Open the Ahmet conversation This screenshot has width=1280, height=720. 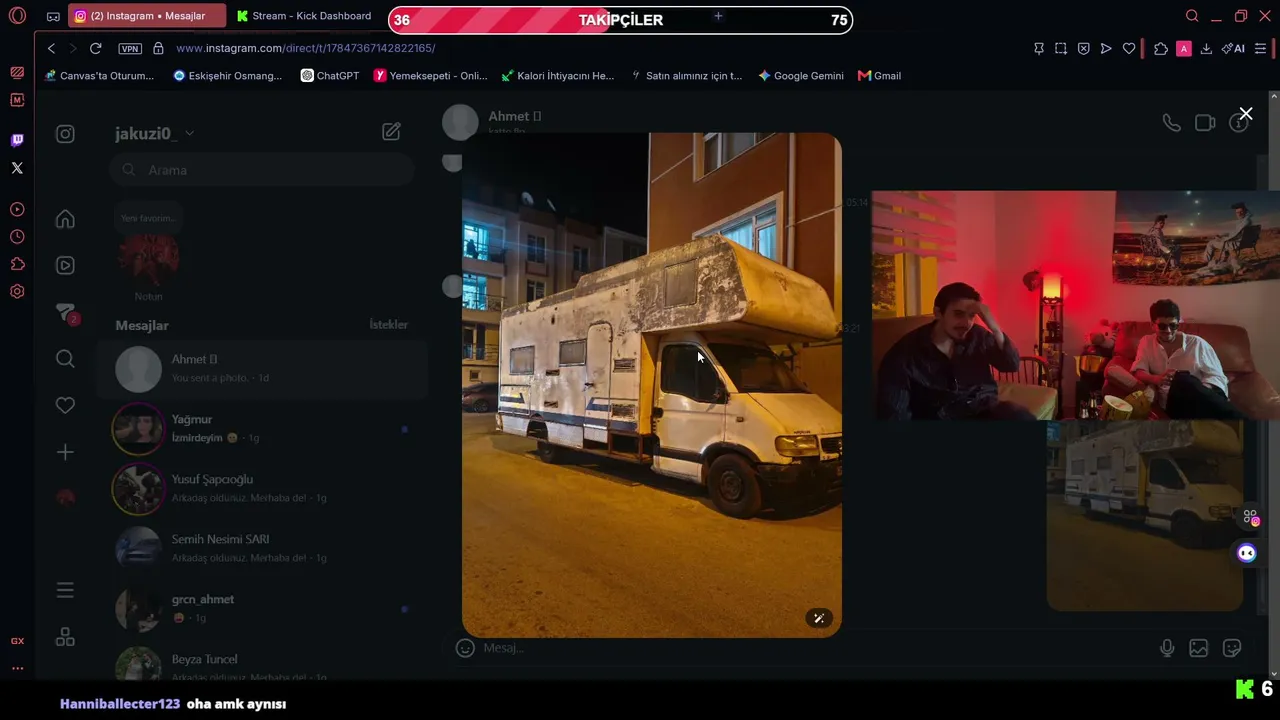click(263, 369)
